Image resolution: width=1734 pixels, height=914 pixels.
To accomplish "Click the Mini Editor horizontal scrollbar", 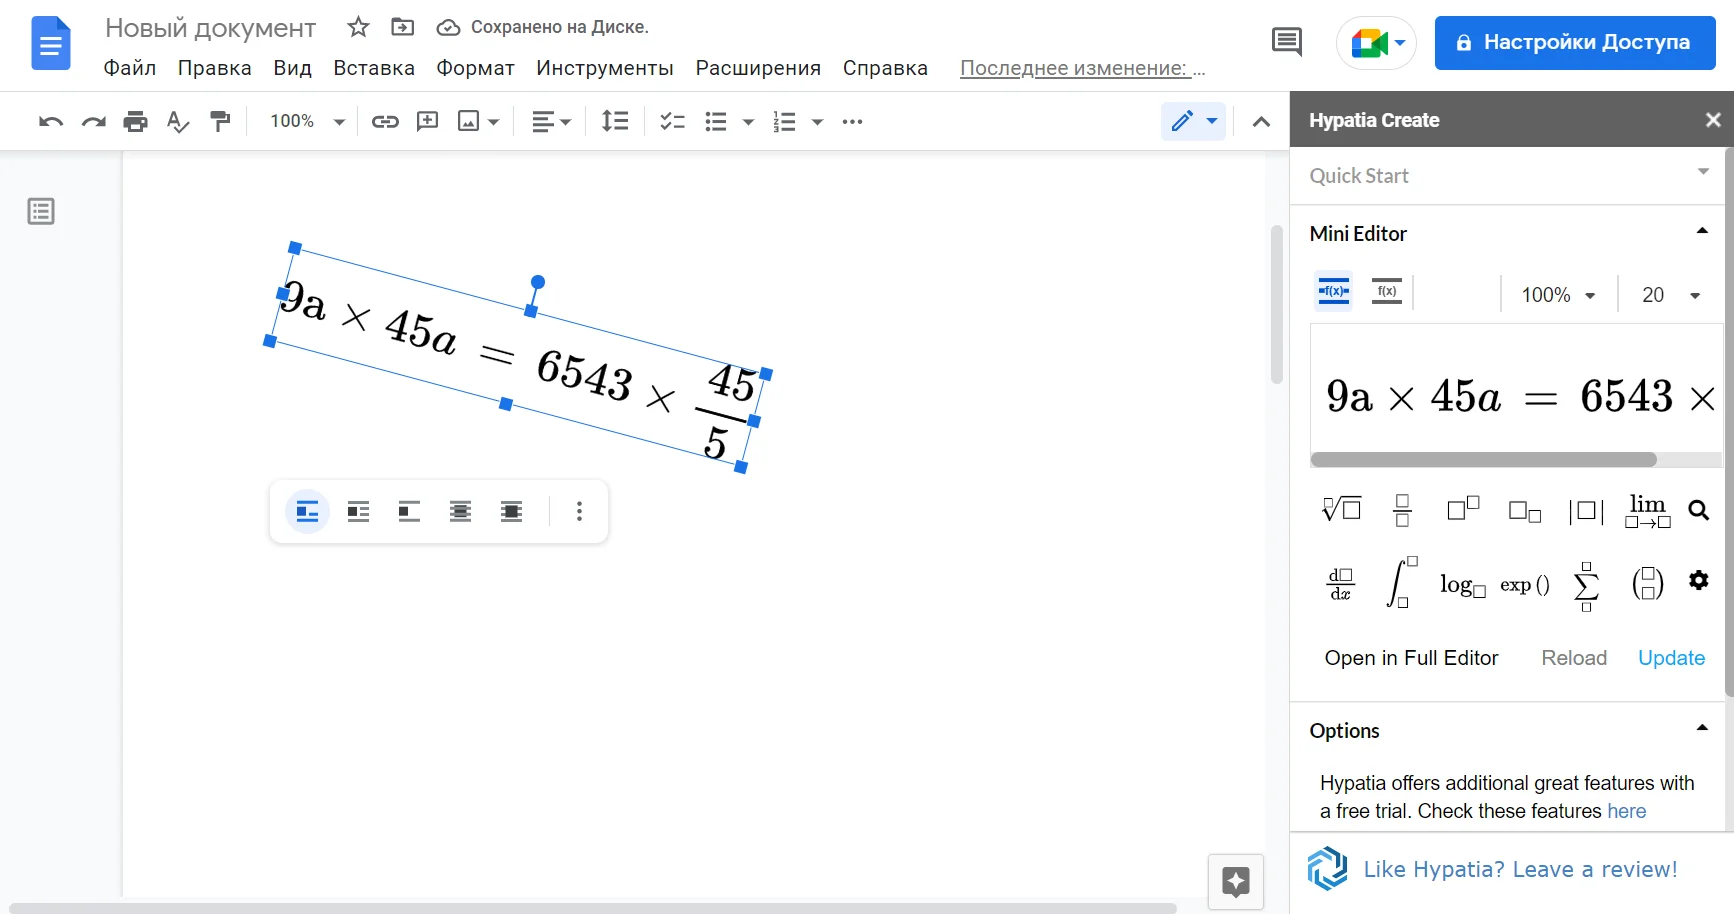I will [1483, 460].
